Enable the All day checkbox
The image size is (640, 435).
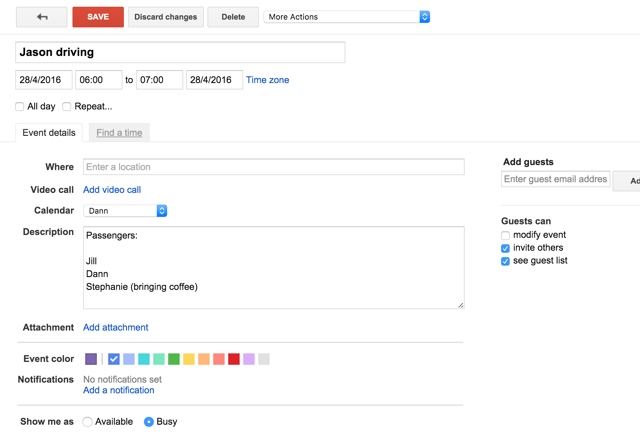20,106
